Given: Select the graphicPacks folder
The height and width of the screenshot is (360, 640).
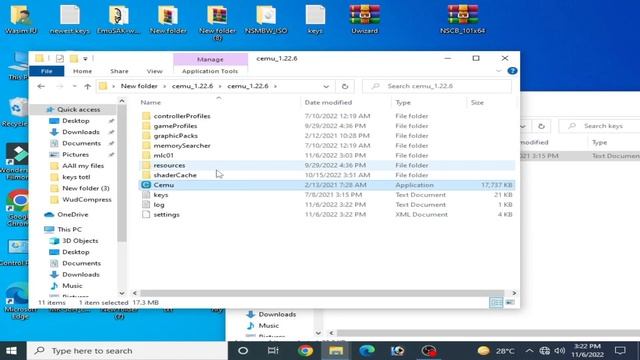Looking at the screenshot, I should coord(176,136).
